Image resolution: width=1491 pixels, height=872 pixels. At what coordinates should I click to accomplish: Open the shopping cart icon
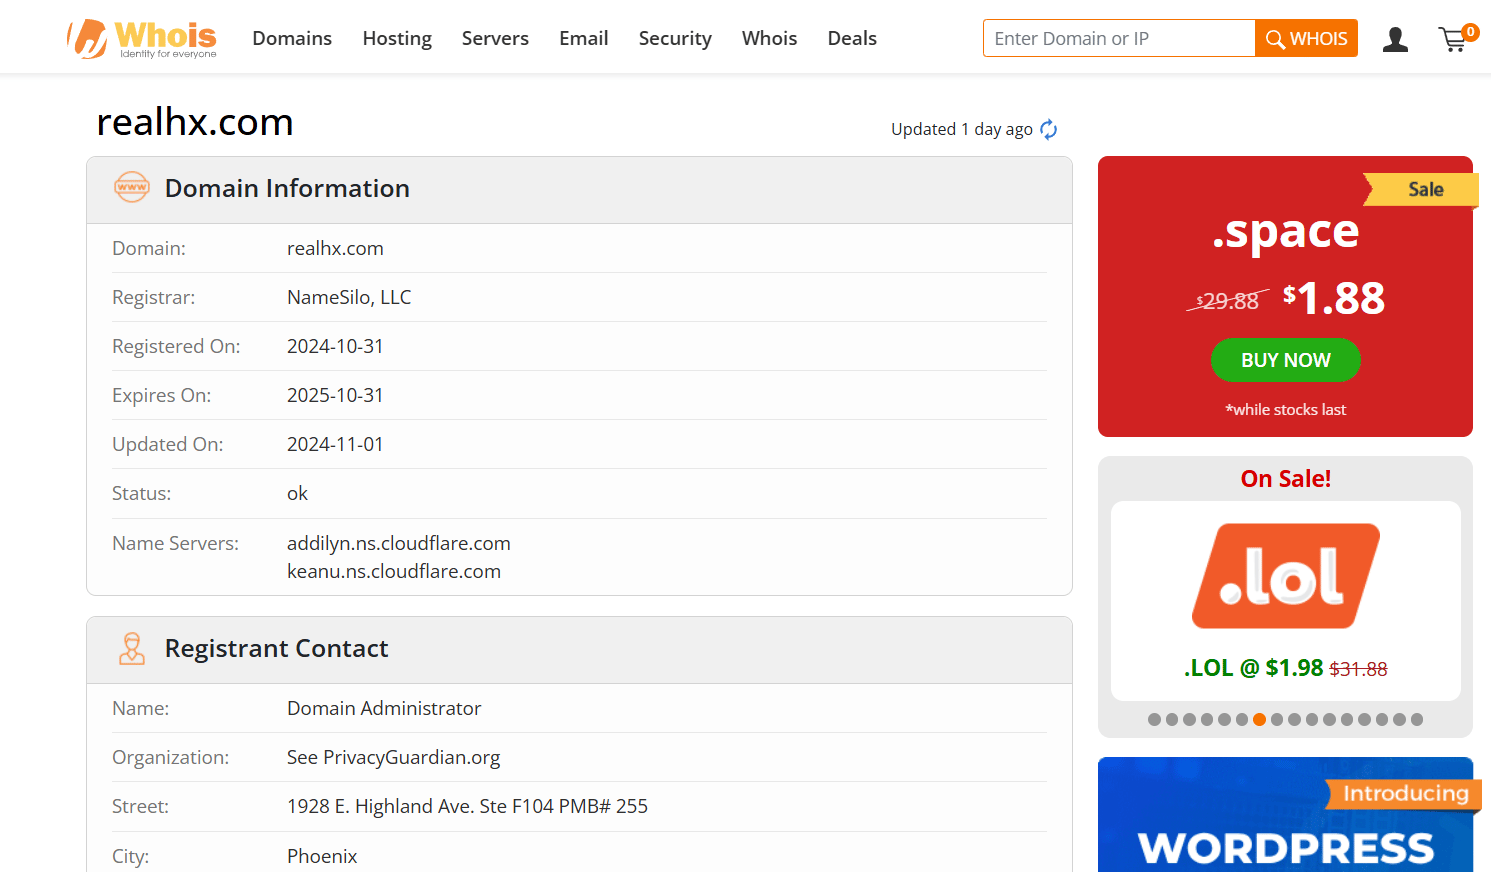coord(1457,38)
